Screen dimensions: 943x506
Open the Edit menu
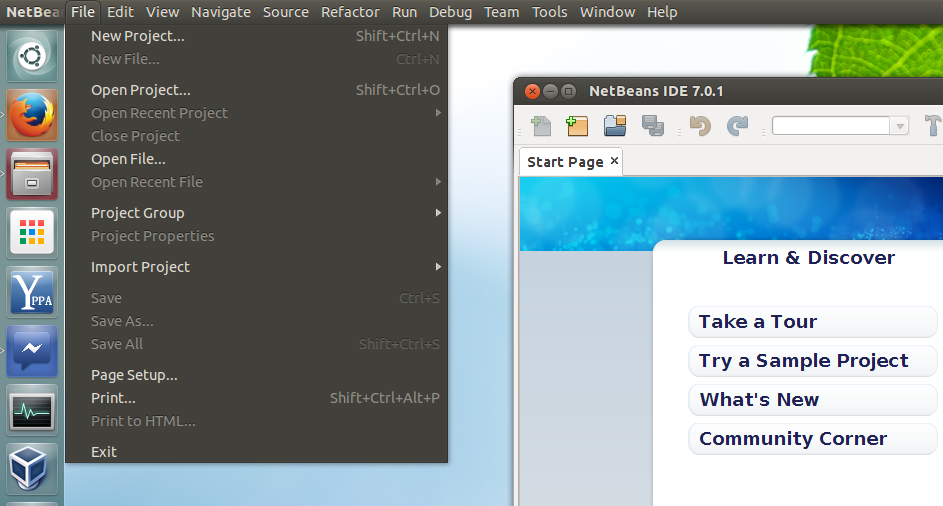click(x=120, y=12)
